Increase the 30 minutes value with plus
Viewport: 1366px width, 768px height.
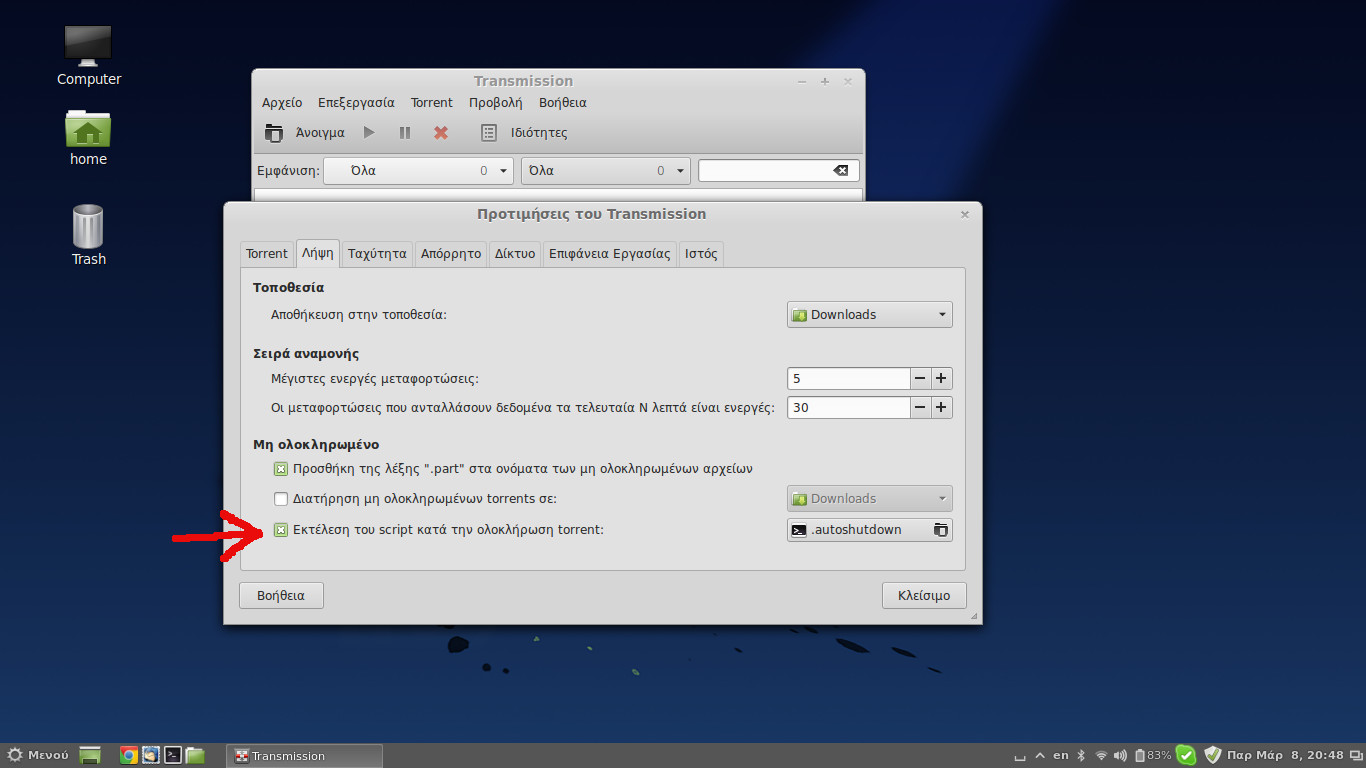coord(941,407)
